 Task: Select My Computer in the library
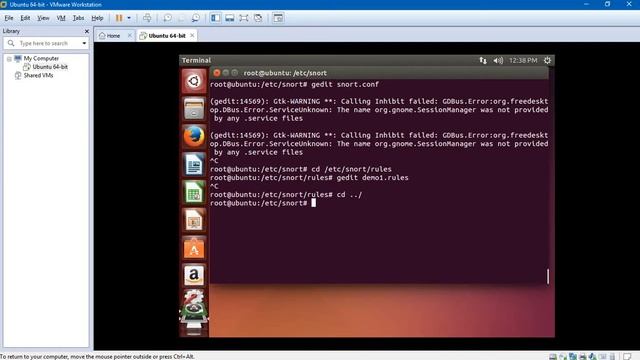41,58
